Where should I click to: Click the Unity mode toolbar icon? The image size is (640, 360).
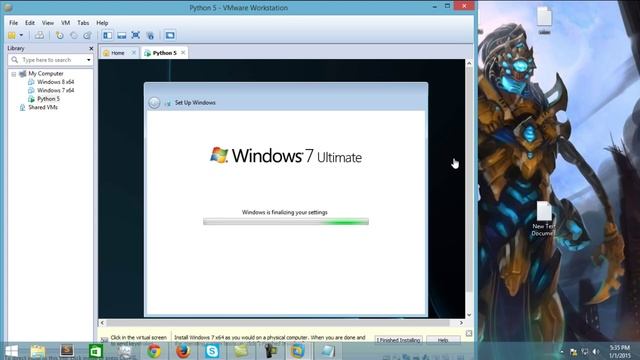click(x=150, y=36)
